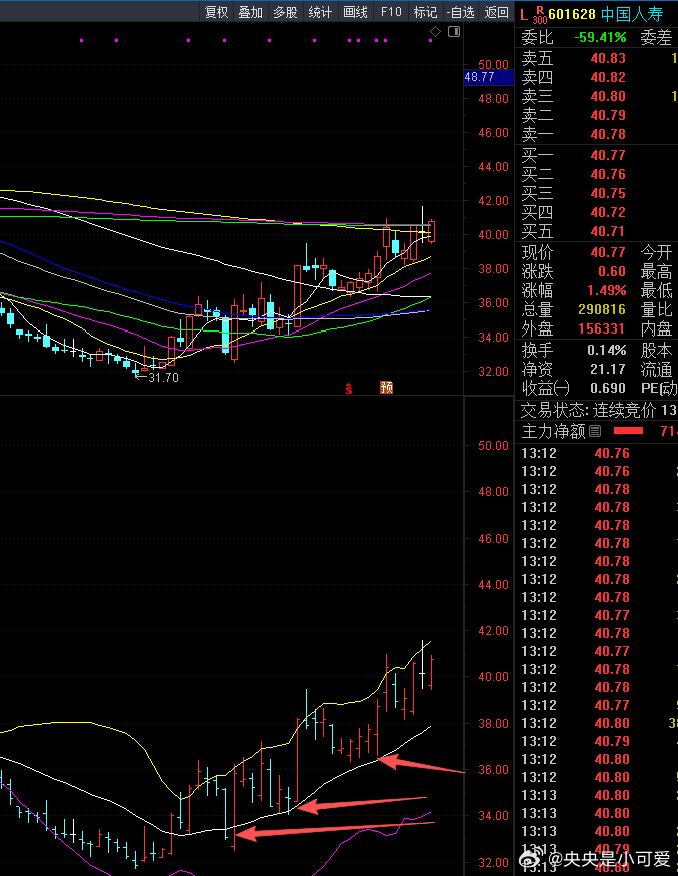Click the 38.00 label on the lower price axis

click(493, 723)
